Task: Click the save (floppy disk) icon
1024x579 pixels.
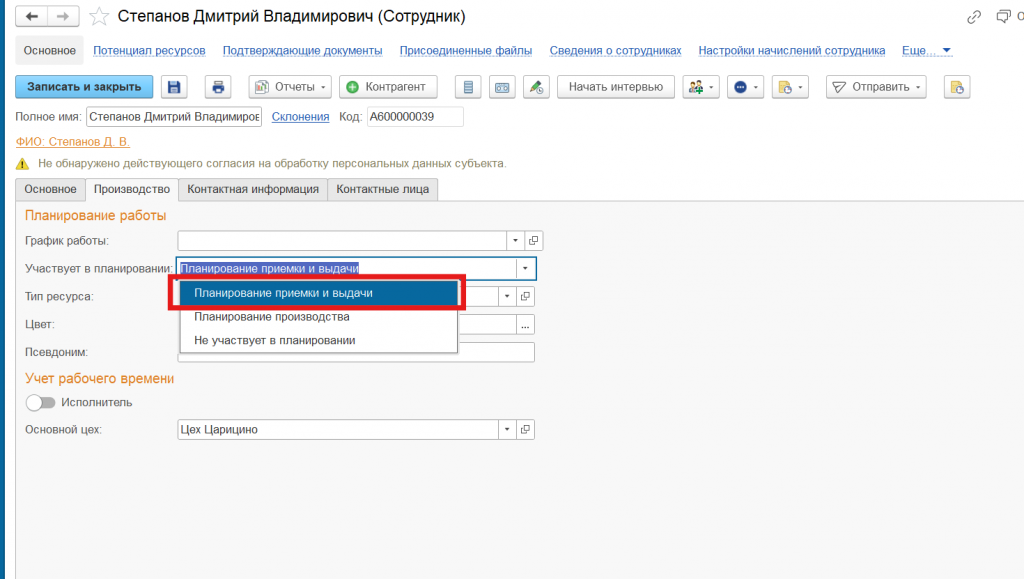Action: (x=175, y=87)
